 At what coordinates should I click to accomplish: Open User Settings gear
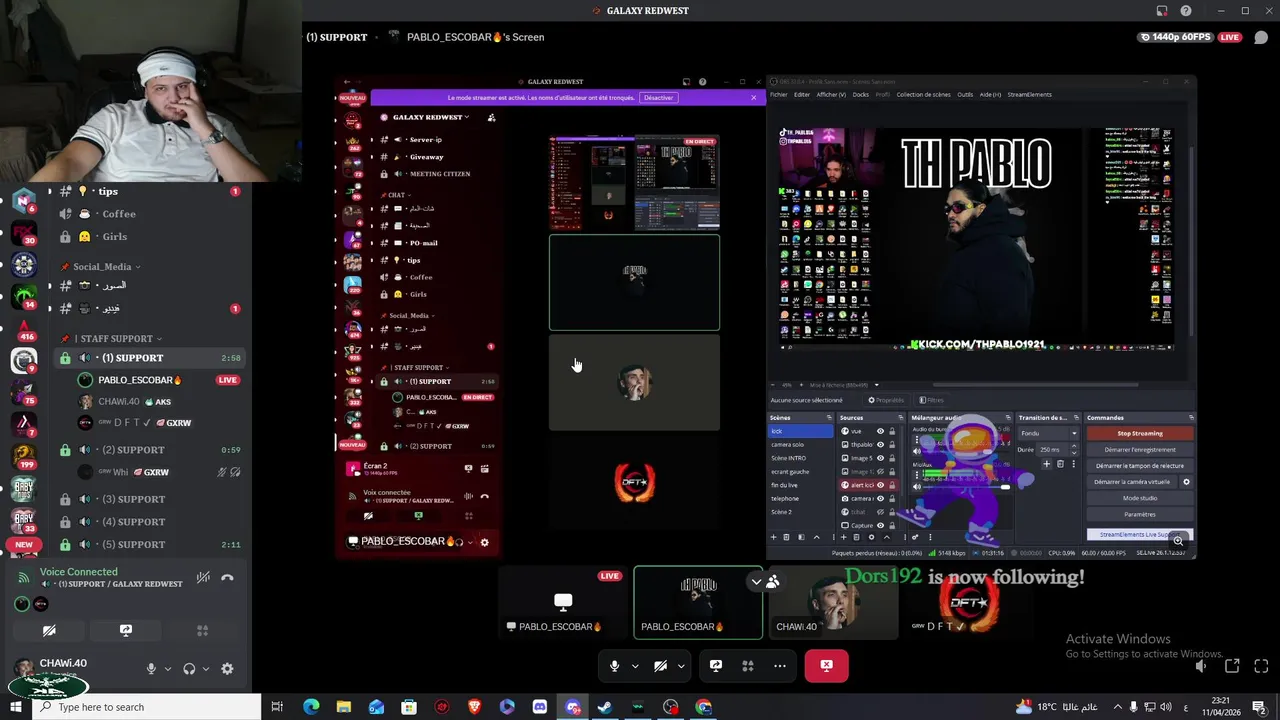227,669
